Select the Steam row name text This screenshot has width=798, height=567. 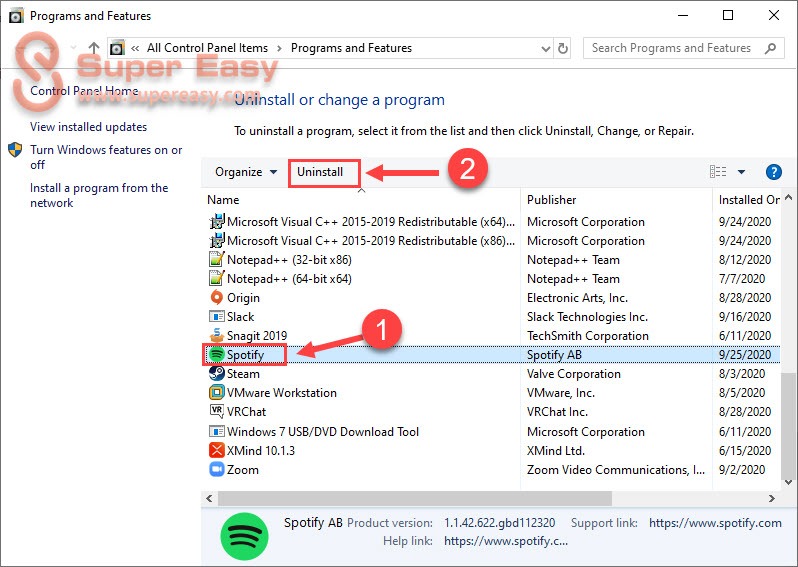pos(243,374)
